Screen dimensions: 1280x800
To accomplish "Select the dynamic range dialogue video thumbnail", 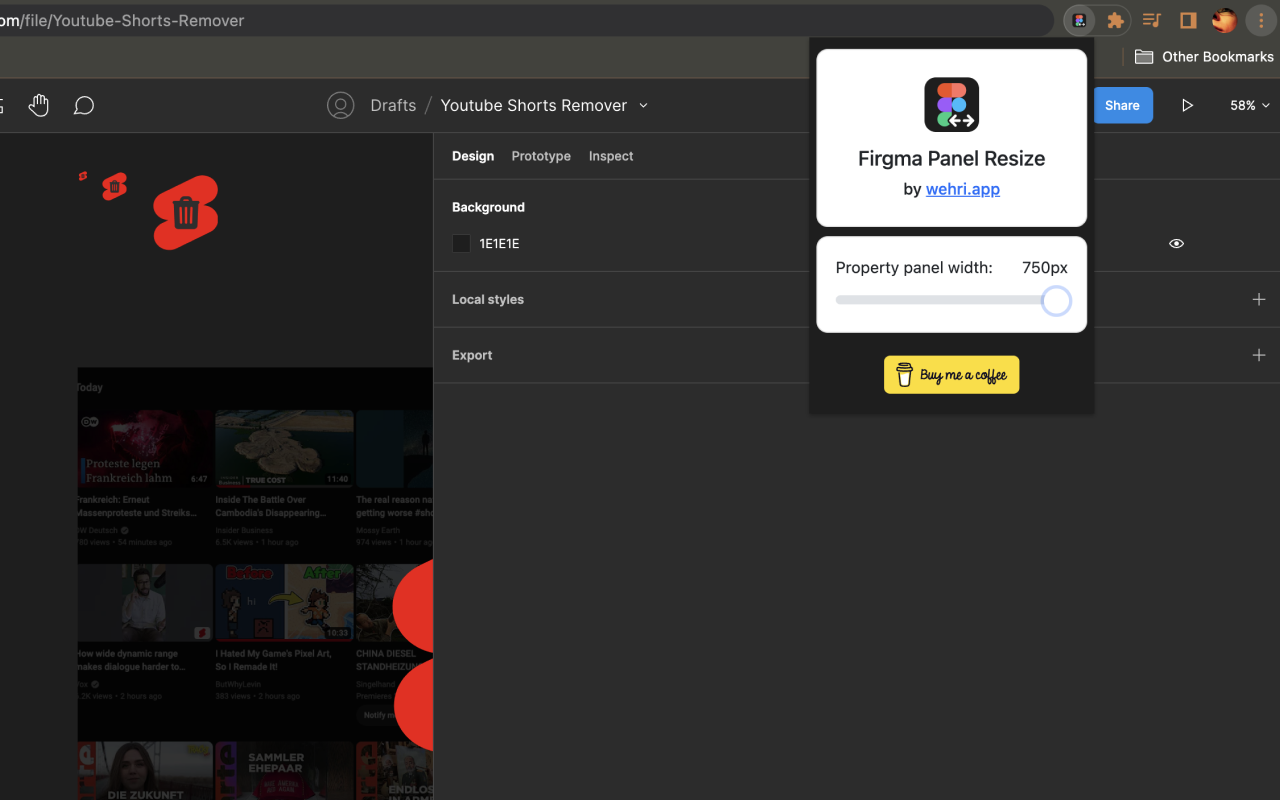I will (x=145, y=602).
